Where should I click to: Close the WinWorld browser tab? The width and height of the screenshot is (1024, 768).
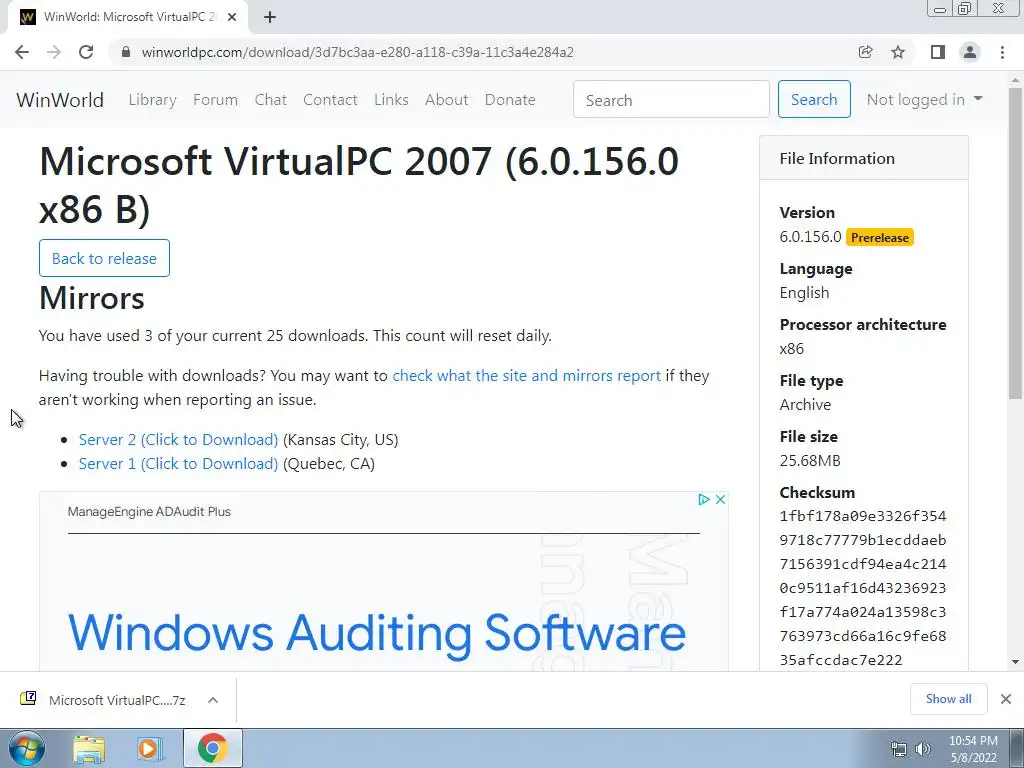pyautogui.click(x=232, y=17)
